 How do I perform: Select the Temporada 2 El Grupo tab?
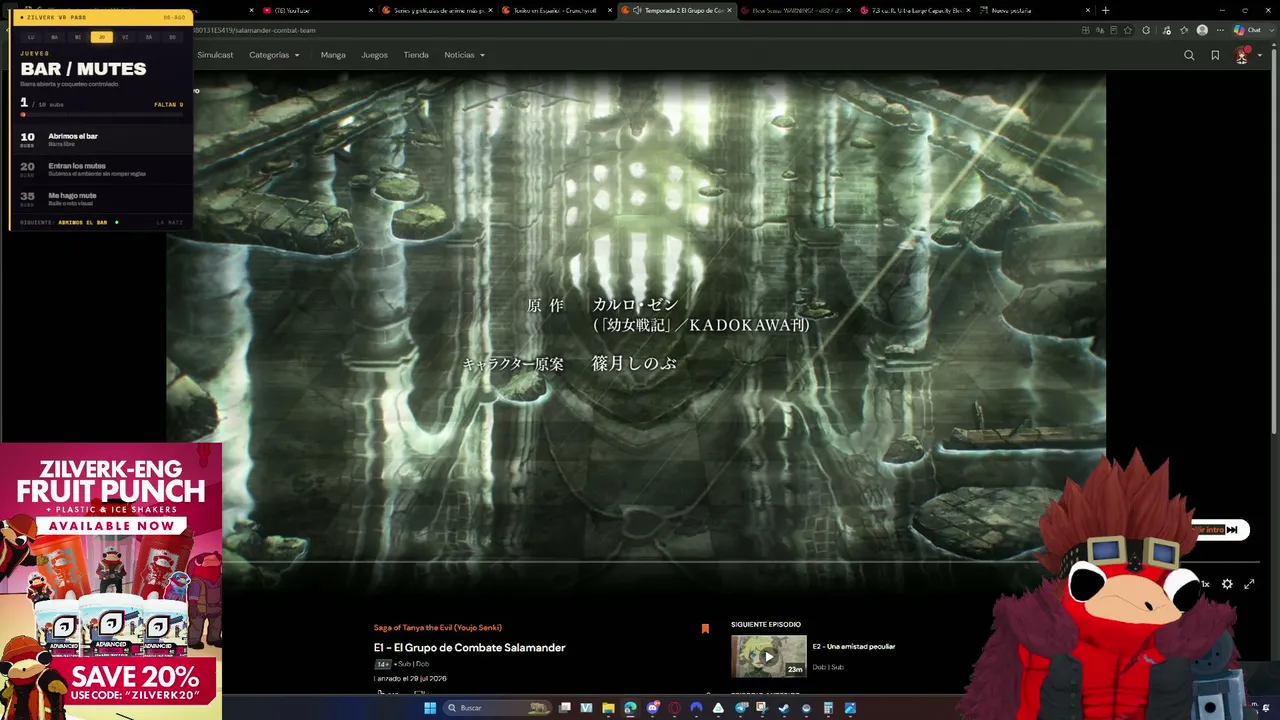coord(675,11)
